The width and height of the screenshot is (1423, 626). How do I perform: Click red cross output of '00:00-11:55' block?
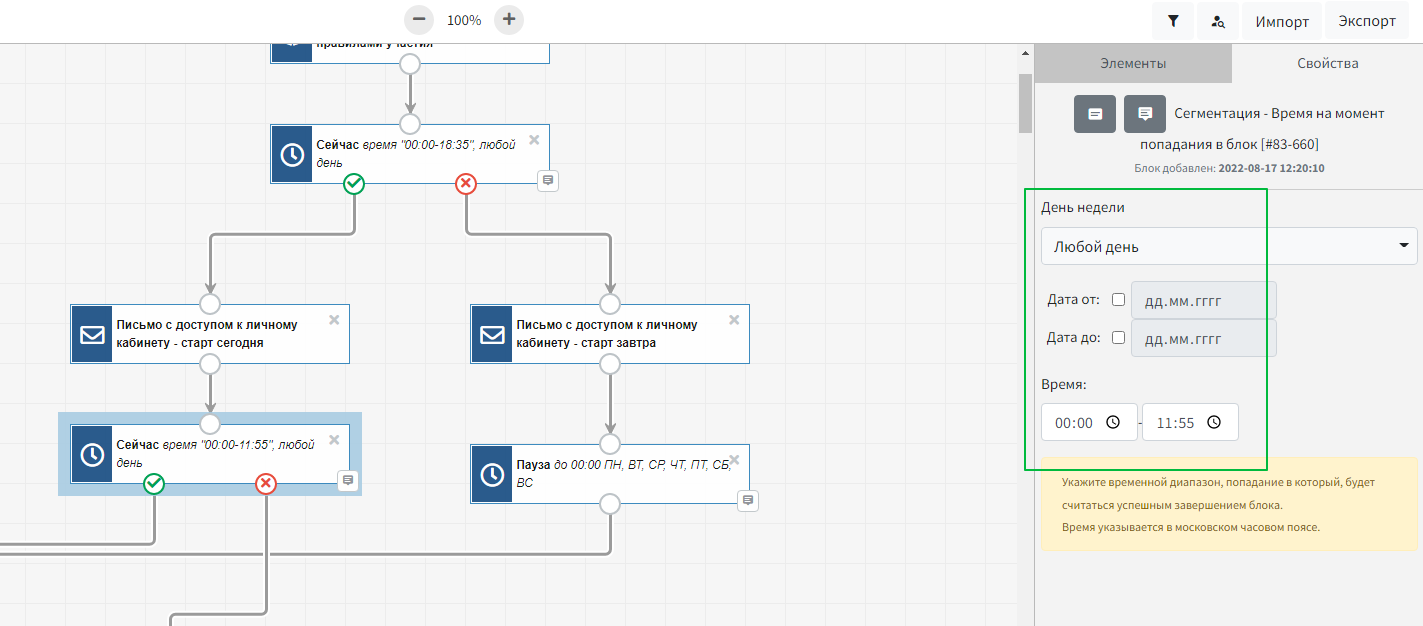click(265, 484)
